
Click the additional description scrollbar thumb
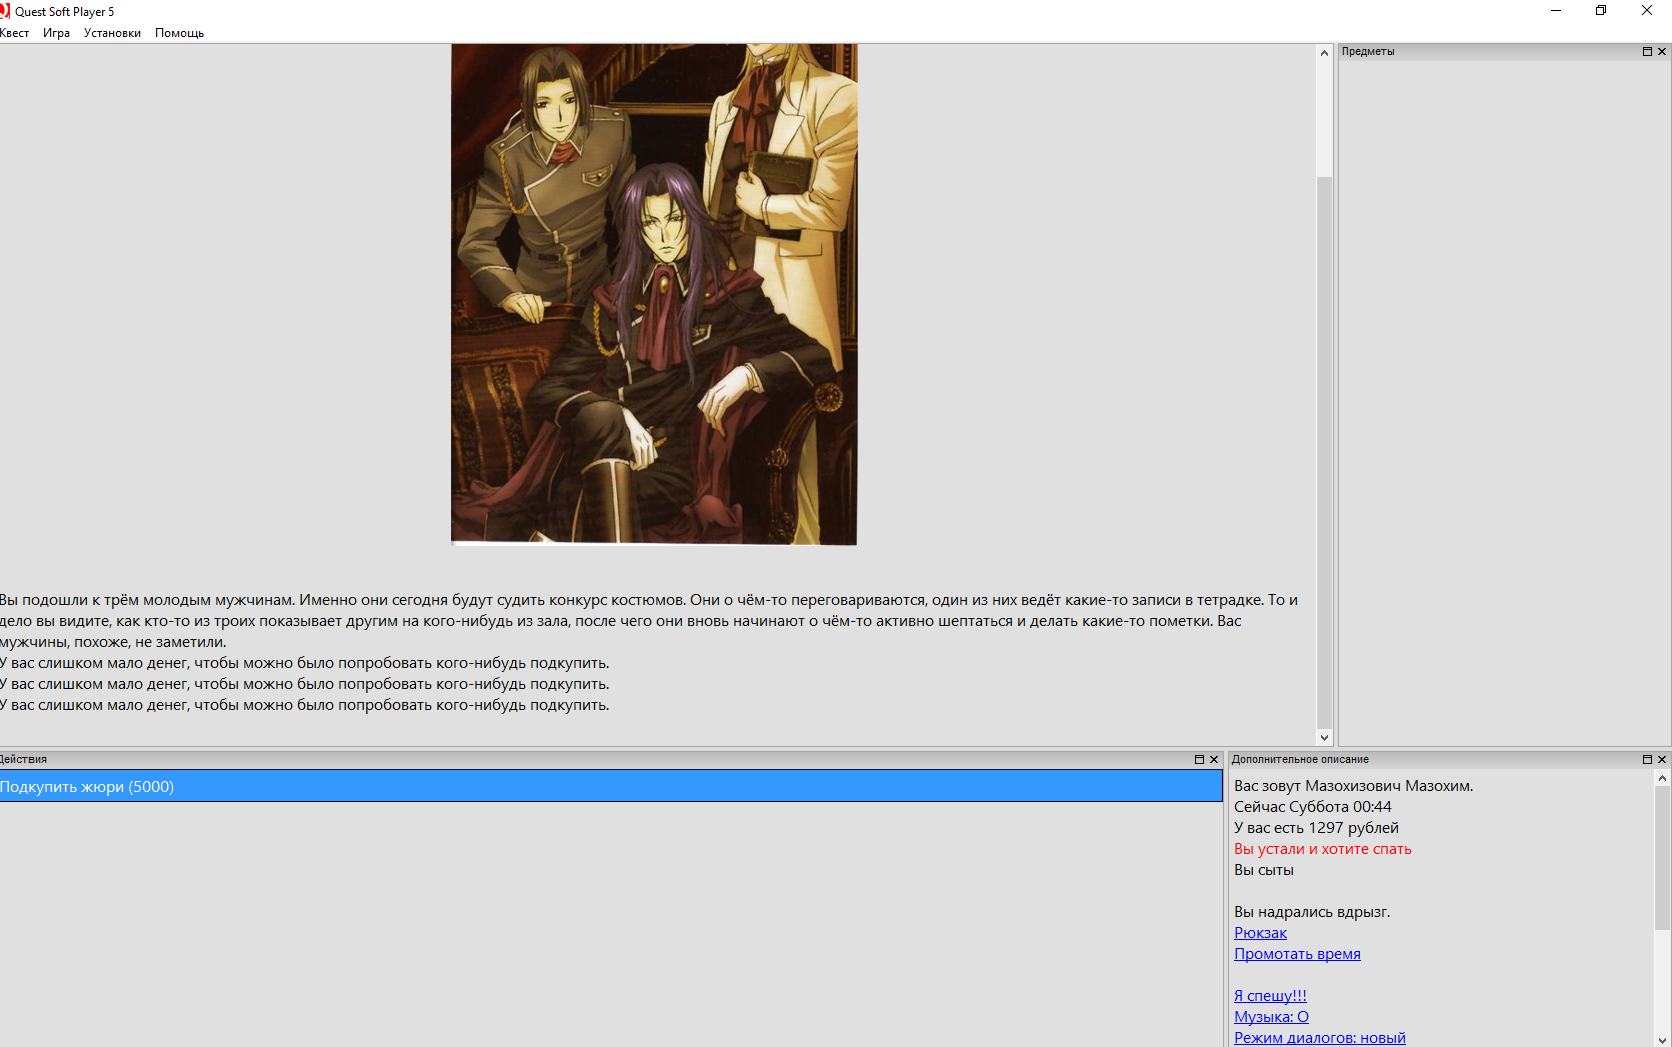pos(1662,858)
